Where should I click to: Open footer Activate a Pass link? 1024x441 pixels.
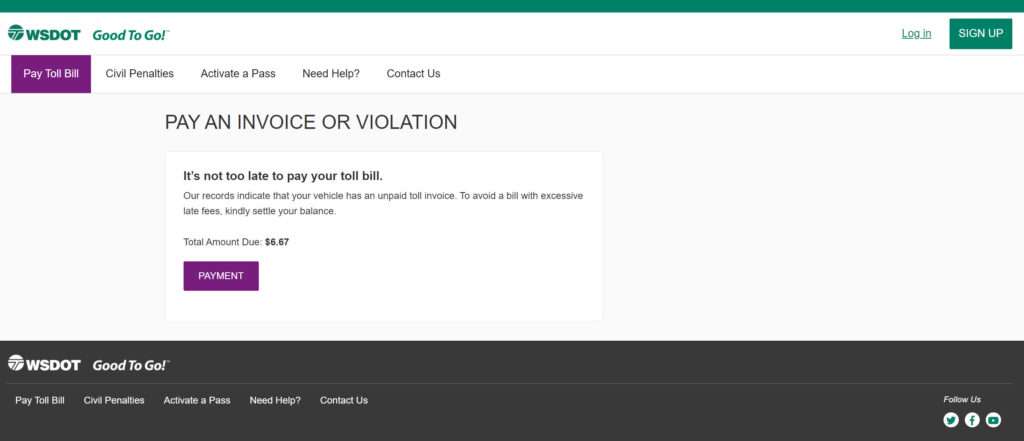coord(197,400)
